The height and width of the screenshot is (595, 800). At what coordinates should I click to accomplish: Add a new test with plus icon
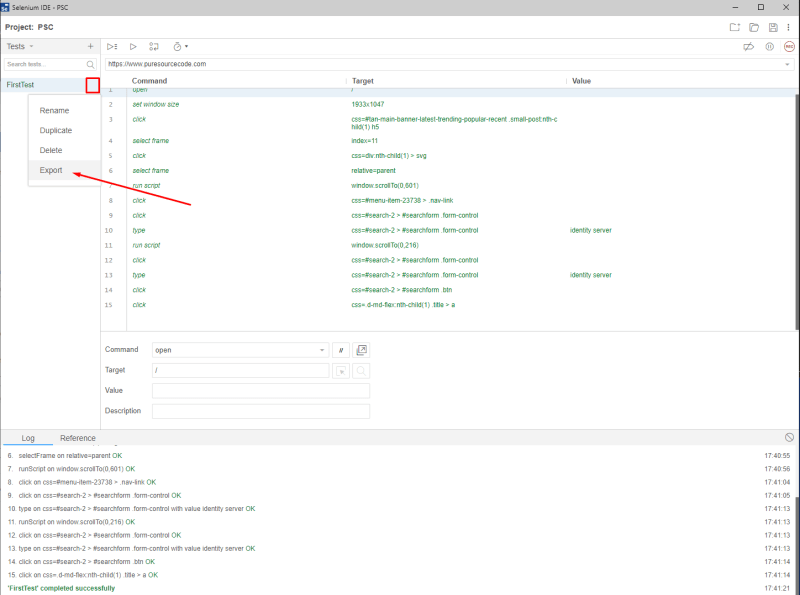coord(90,46)
